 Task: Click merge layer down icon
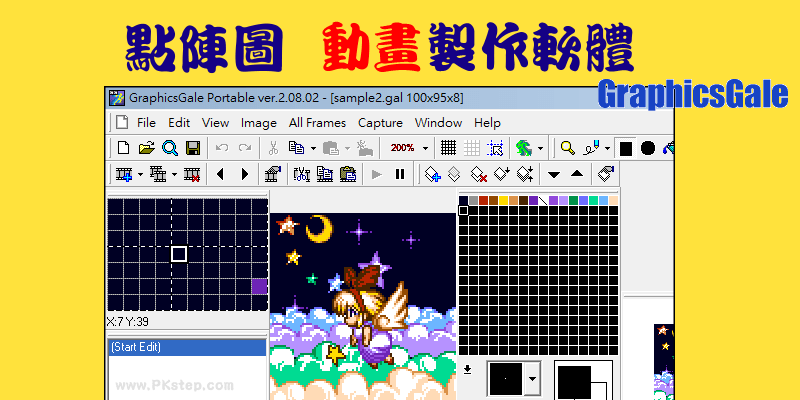(x=502, y=174)
